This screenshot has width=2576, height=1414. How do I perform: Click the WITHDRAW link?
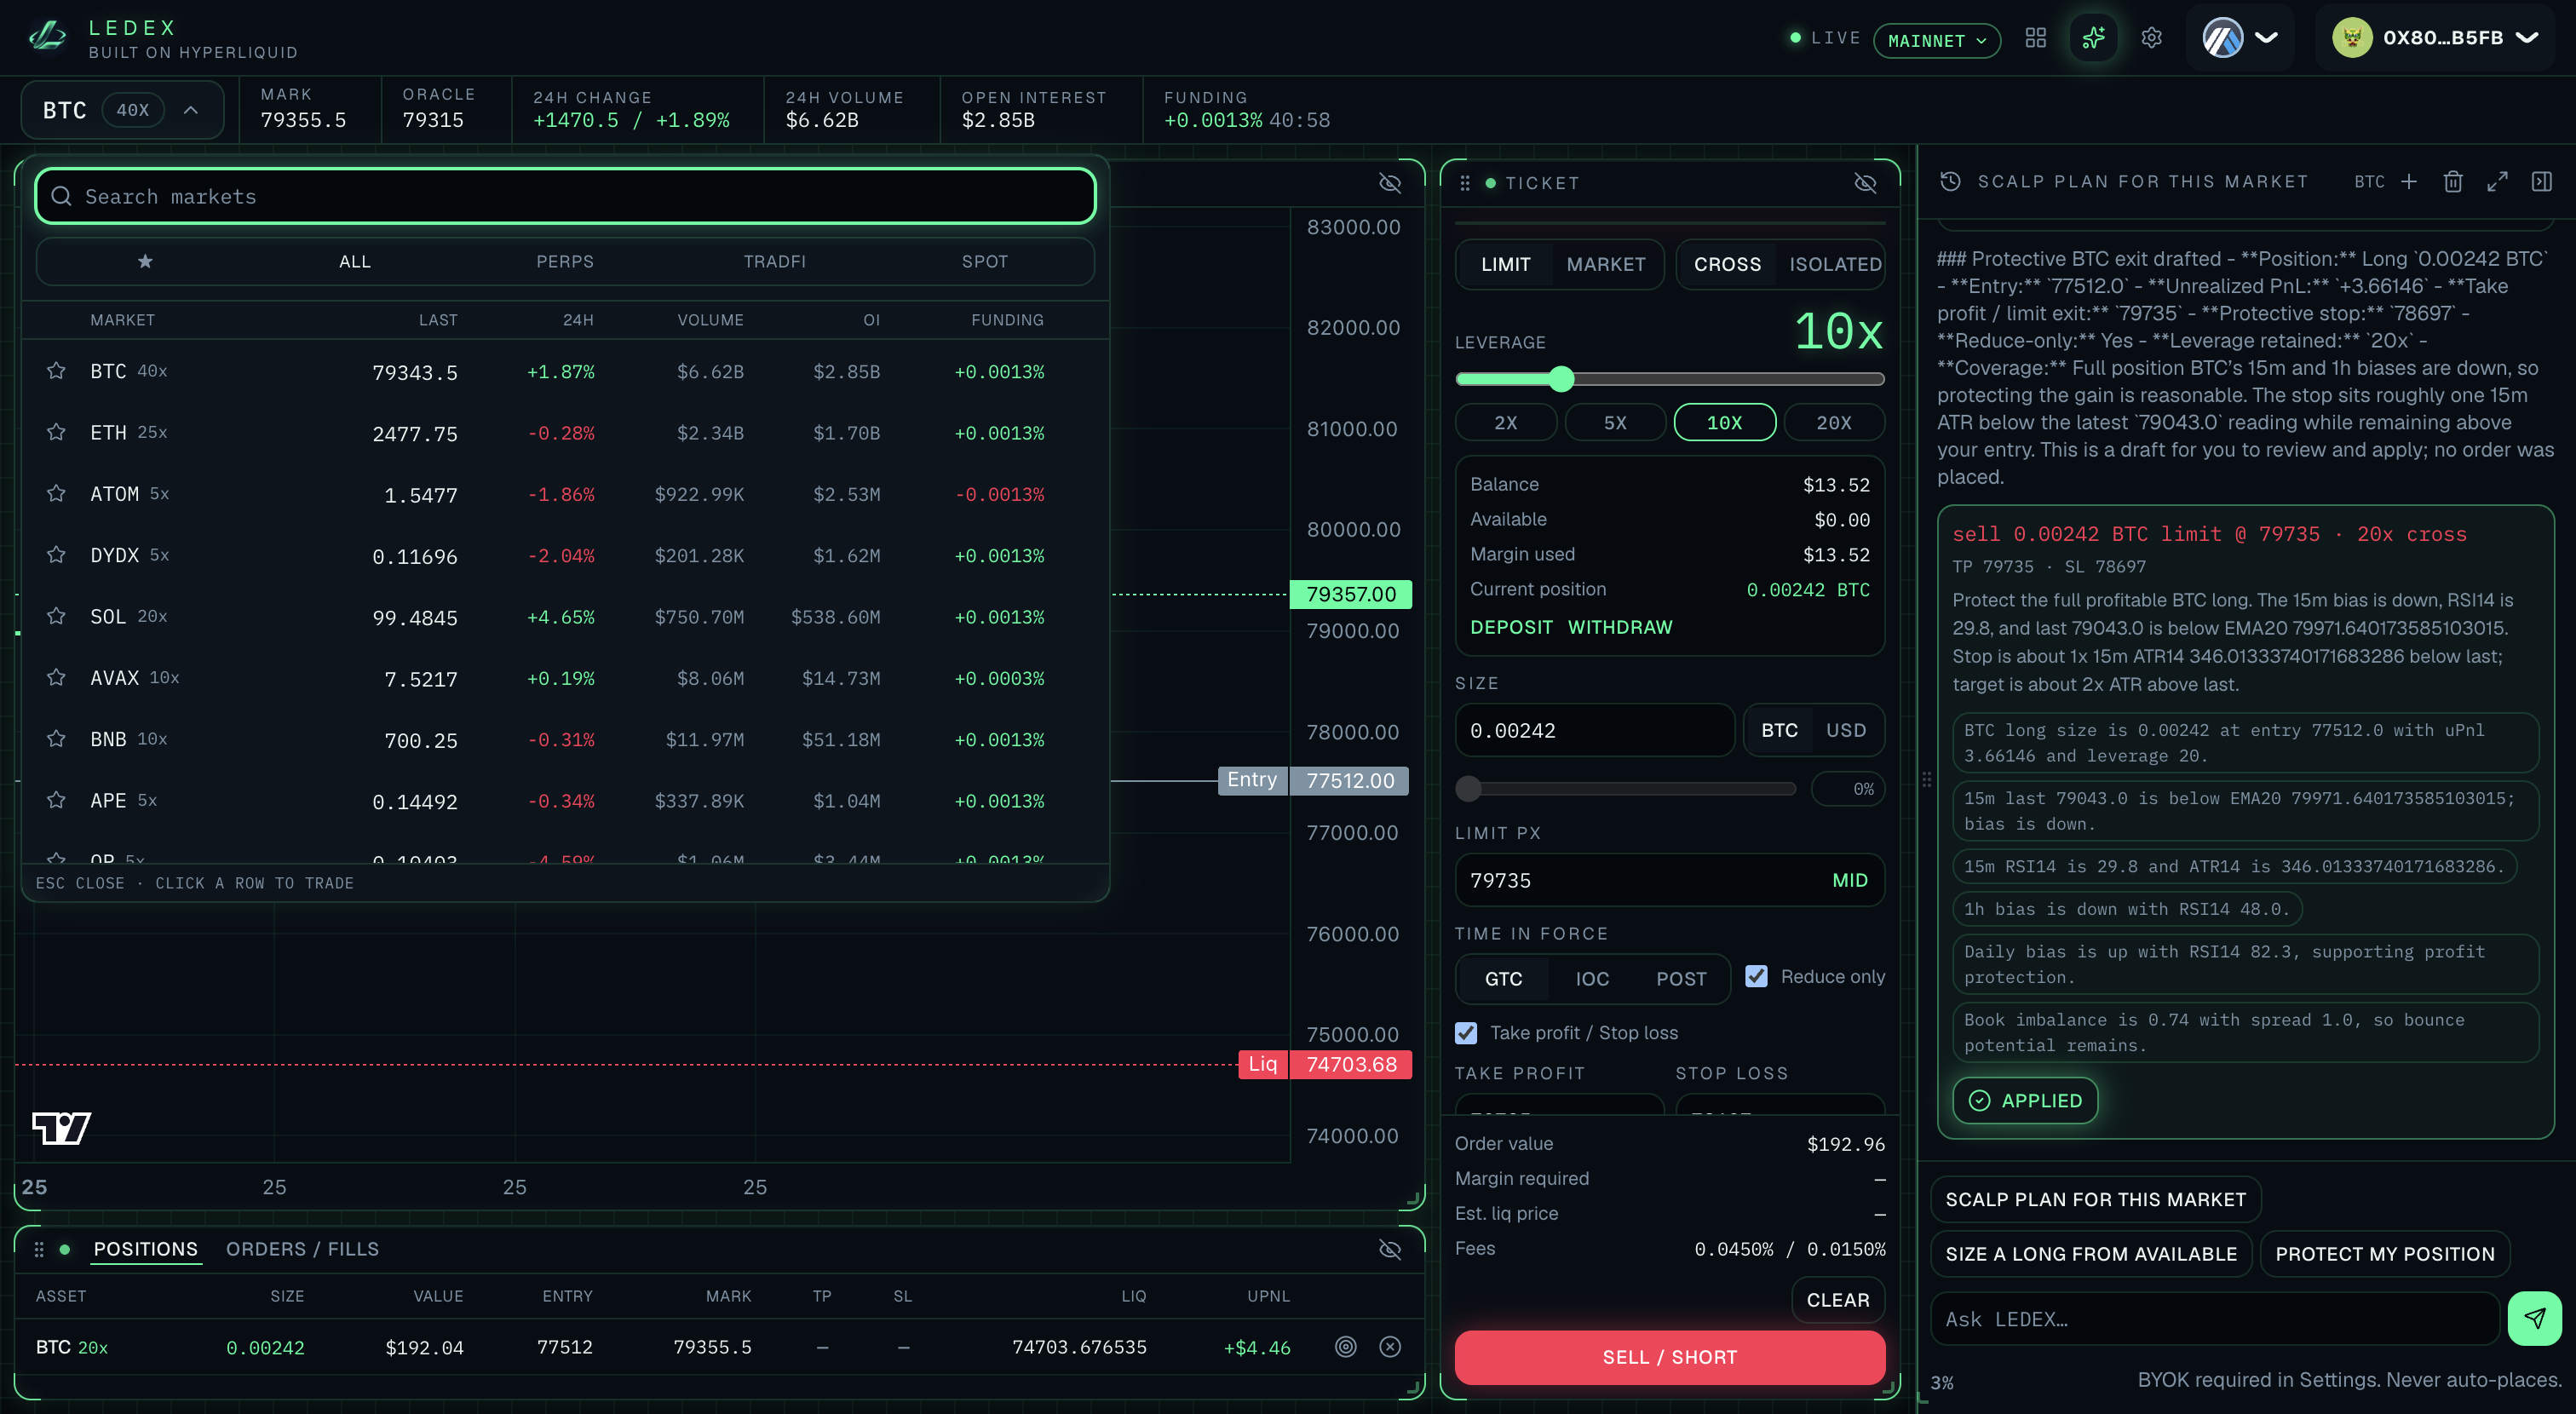tap(1620, 627)
